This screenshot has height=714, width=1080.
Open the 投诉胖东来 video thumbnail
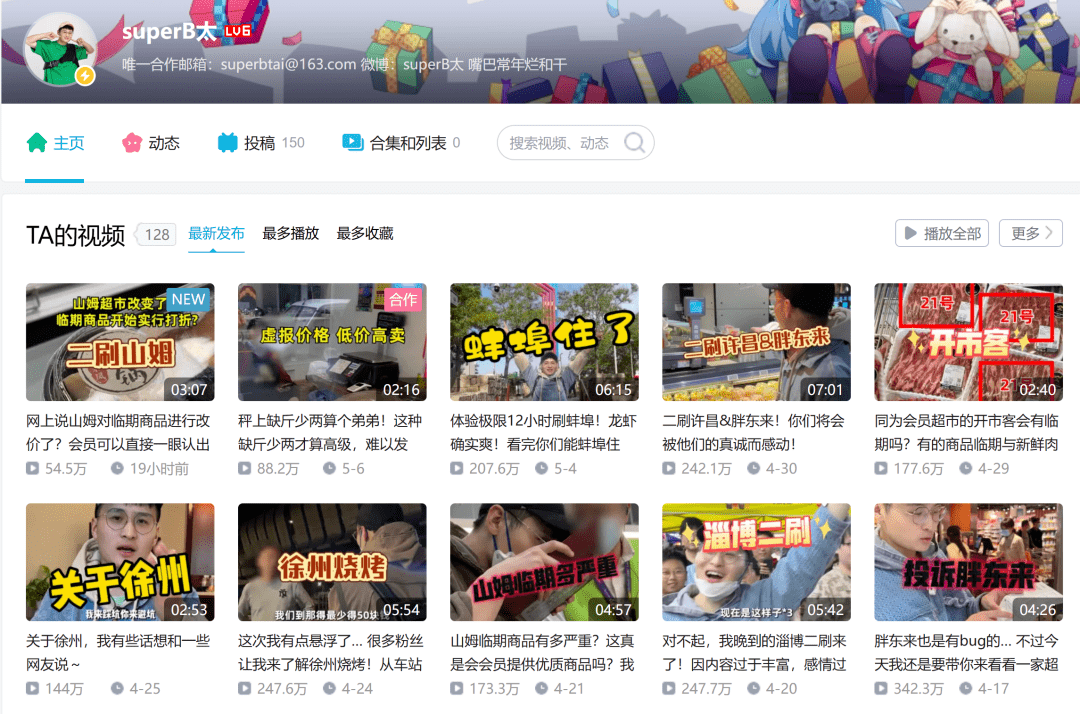[968, 561]
